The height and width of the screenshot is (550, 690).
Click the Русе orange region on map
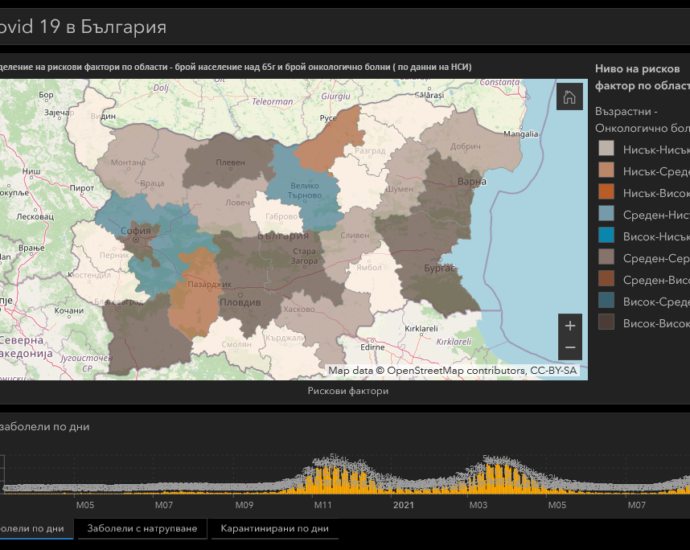pyautogui.click(x=330, y=141)
